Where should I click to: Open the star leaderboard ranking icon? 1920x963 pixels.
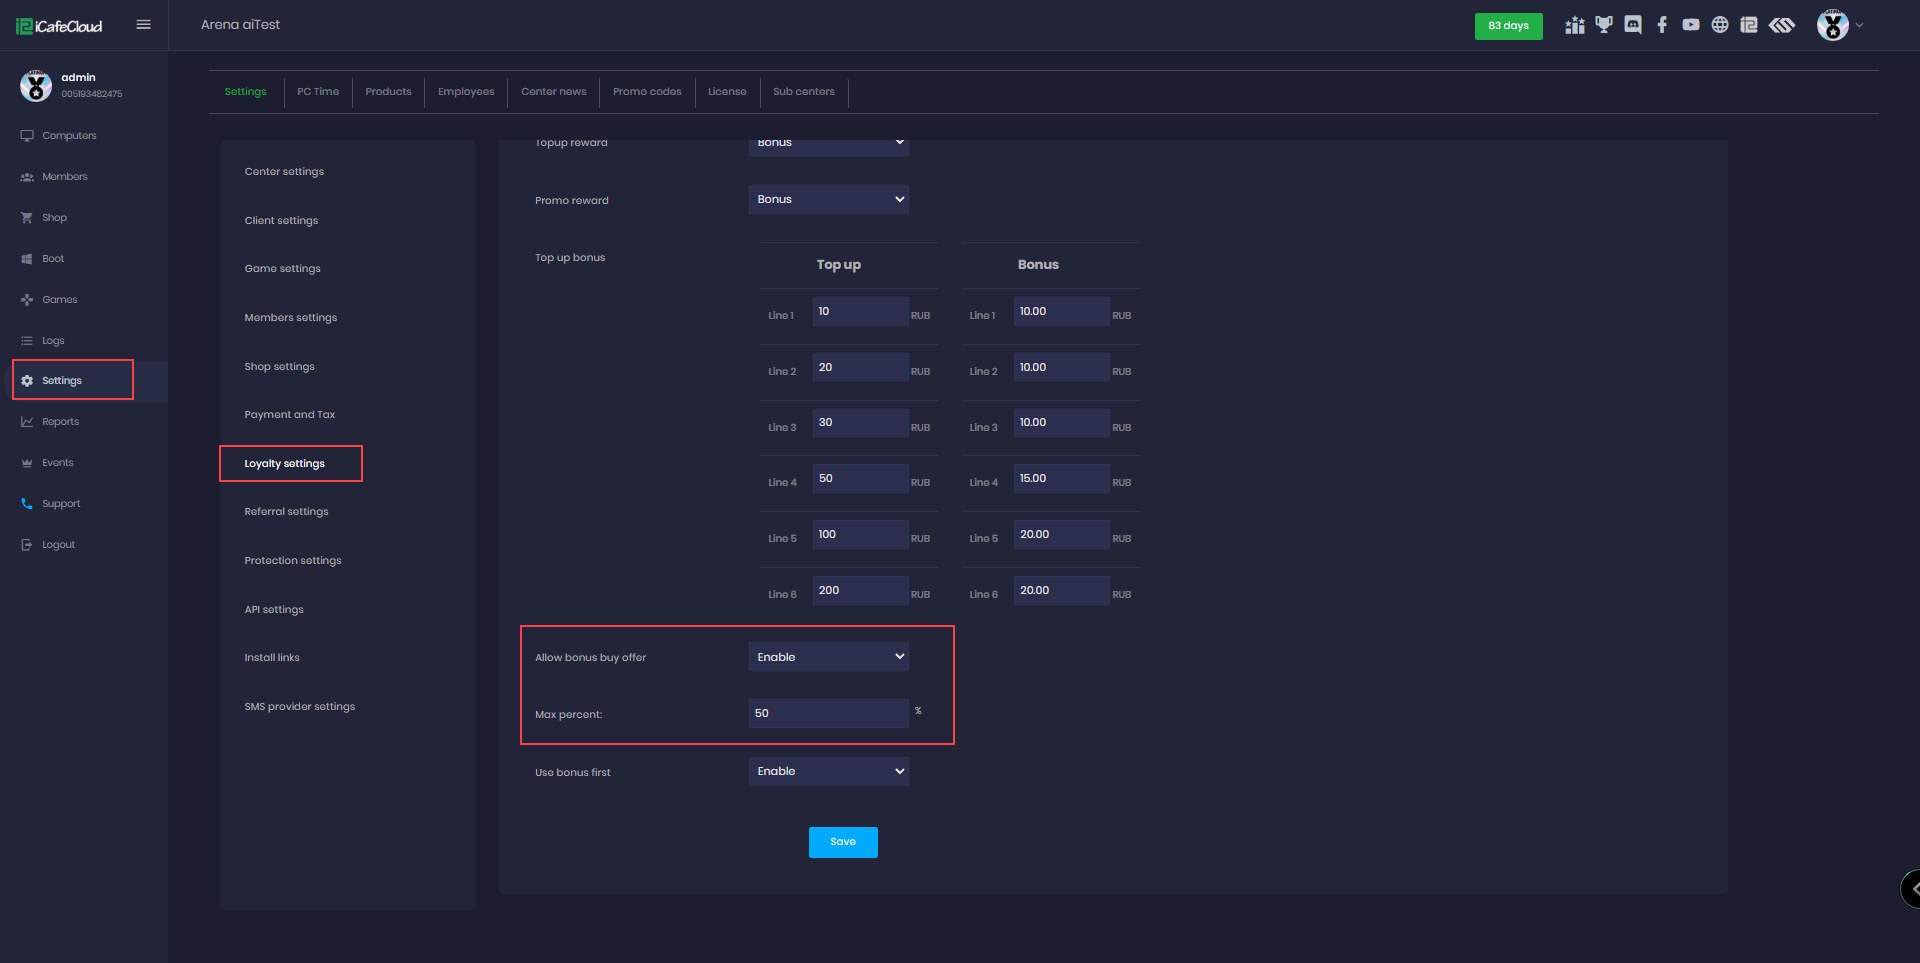1575,25
